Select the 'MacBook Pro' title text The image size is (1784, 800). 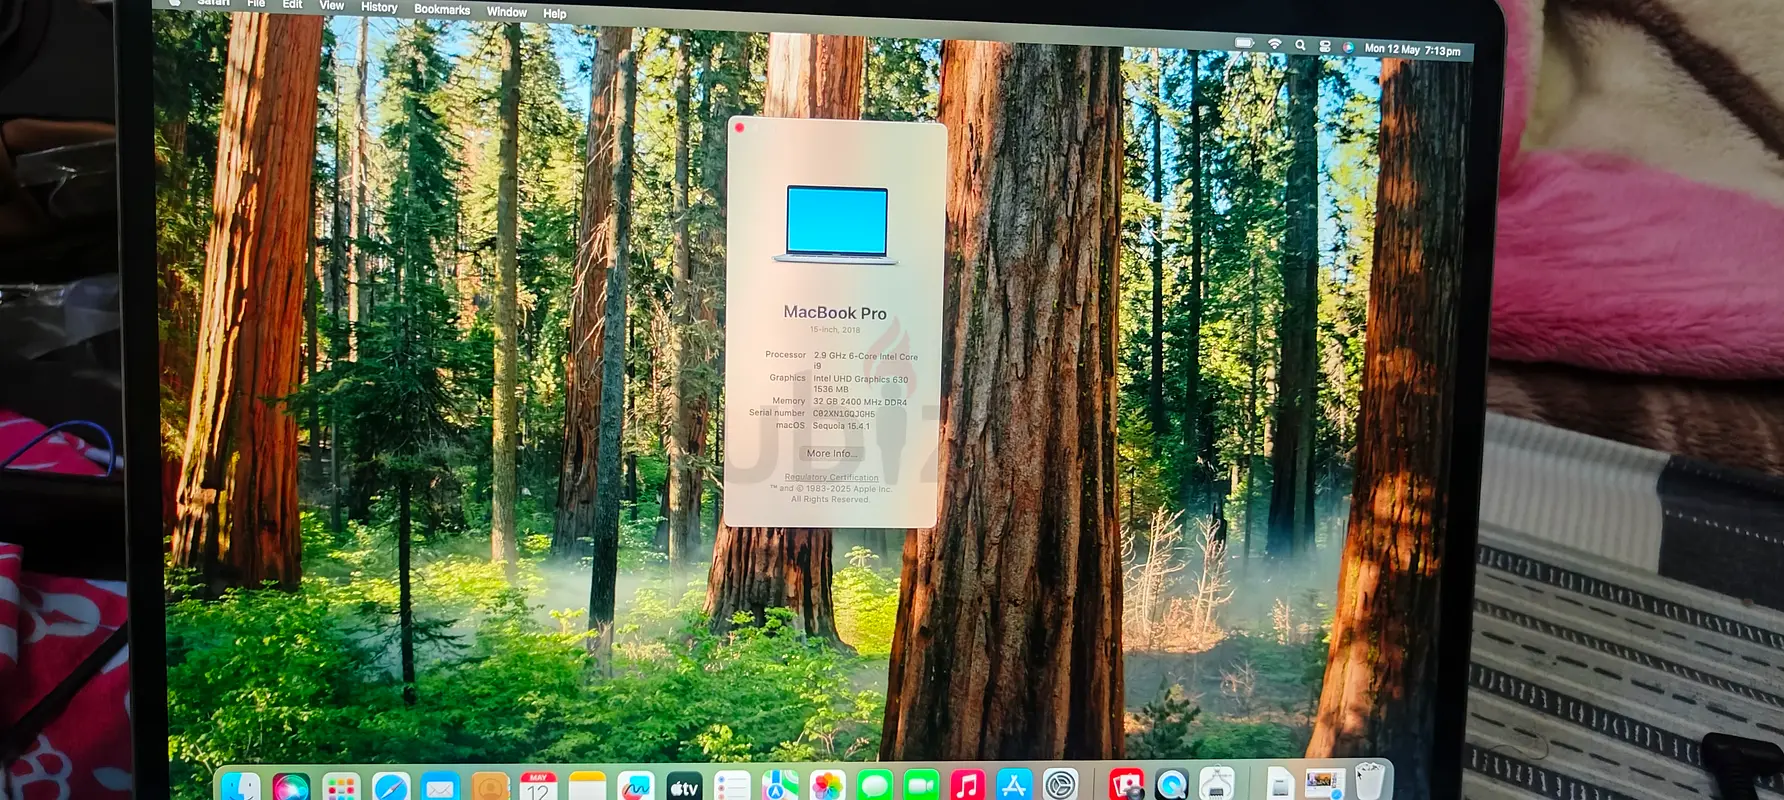(835, 313)
